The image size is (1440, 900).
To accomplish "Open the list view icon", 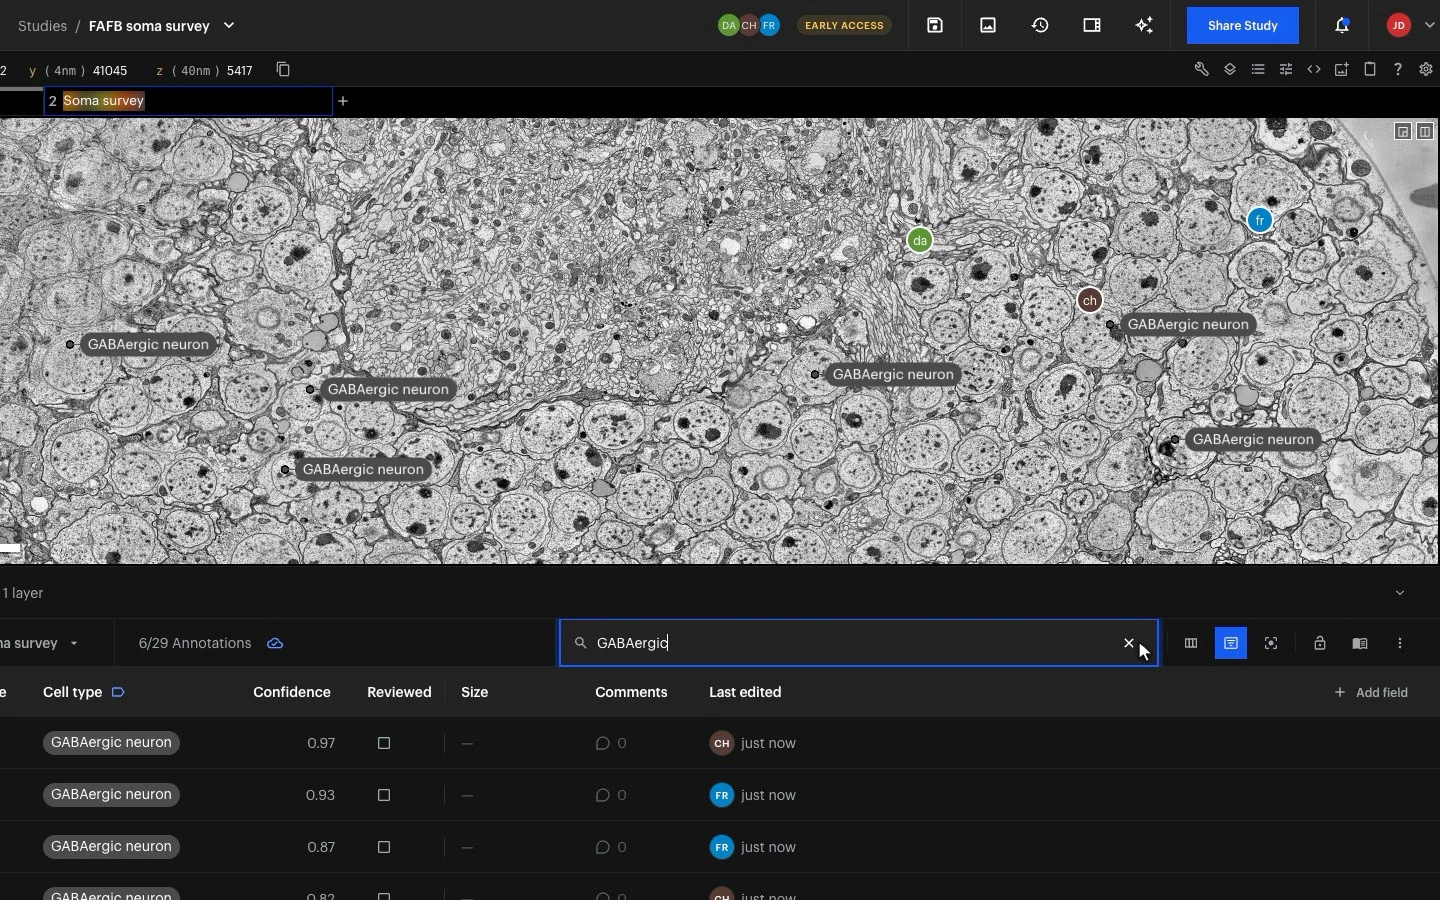I will click(x=1258, y=69).
